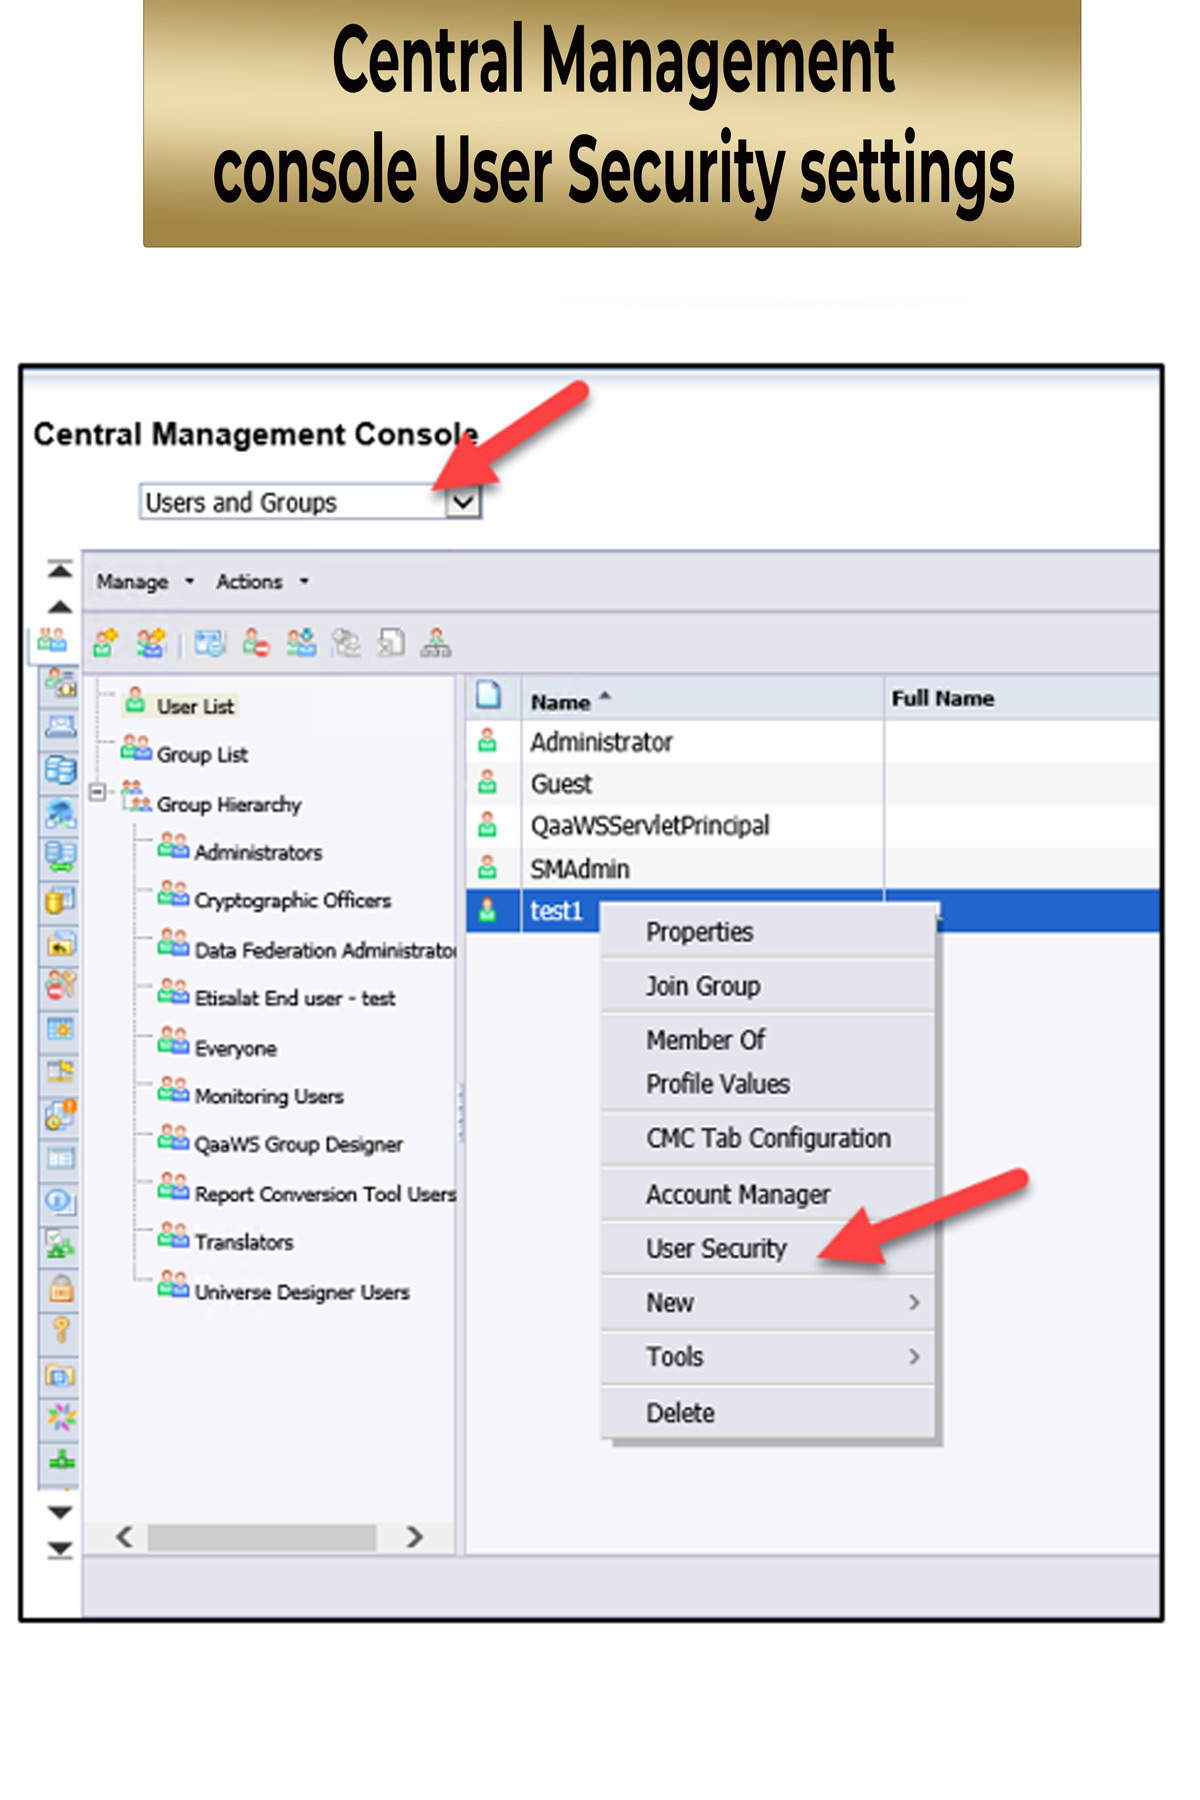Image resolution: width=1200 pixels, height=1800 pixels.
Task: Open the Manage dropdown menu
Action: tap(145, 582)
